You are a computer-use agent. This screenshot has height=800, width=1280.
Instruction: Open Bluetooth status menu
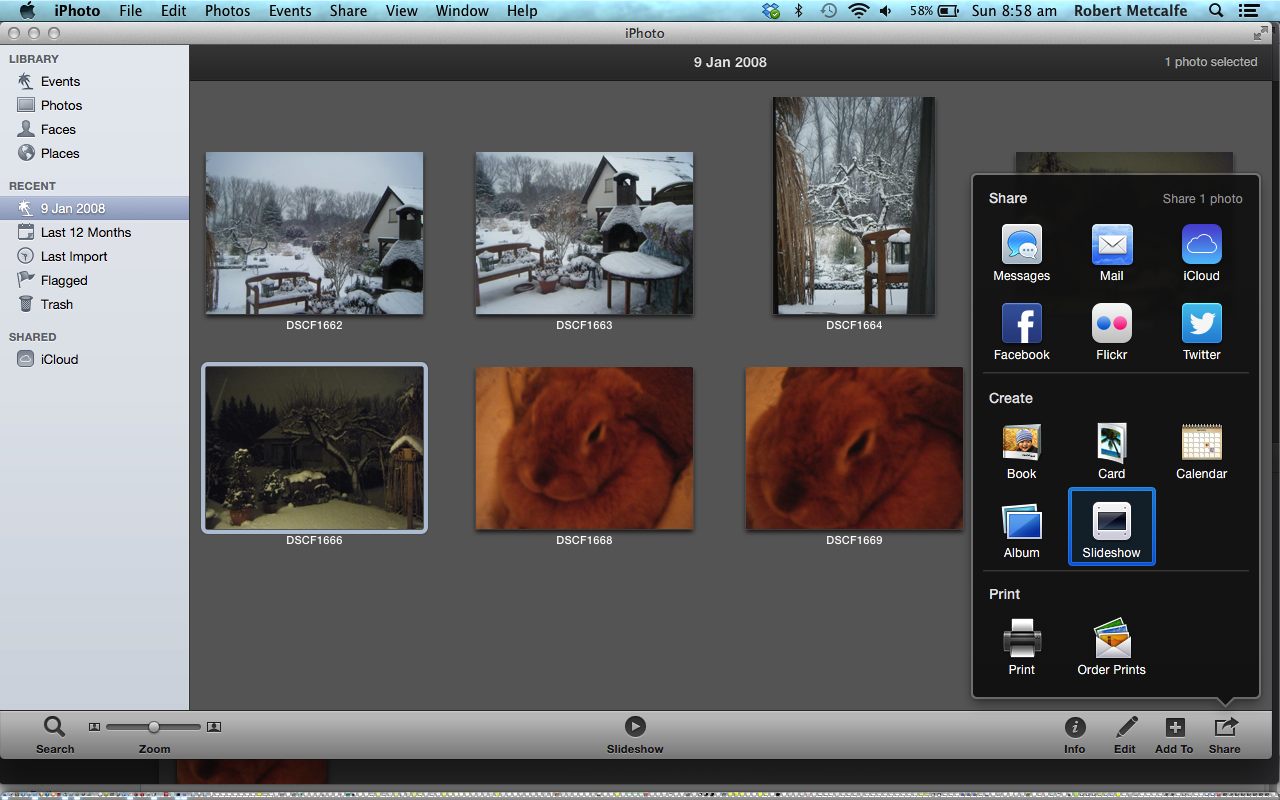(798, 11)
